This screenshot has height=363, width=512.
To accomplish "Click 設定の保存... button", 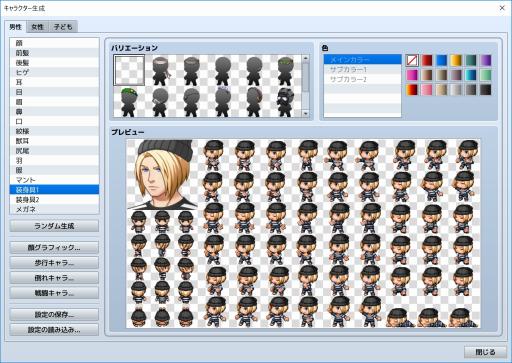I will click(54, 314).
